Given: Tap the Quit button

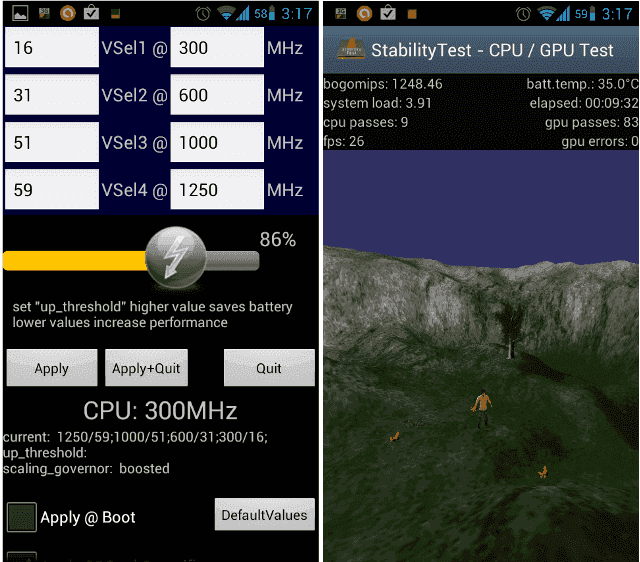Looking at the screenshot, I should click(x=269, y=368).
